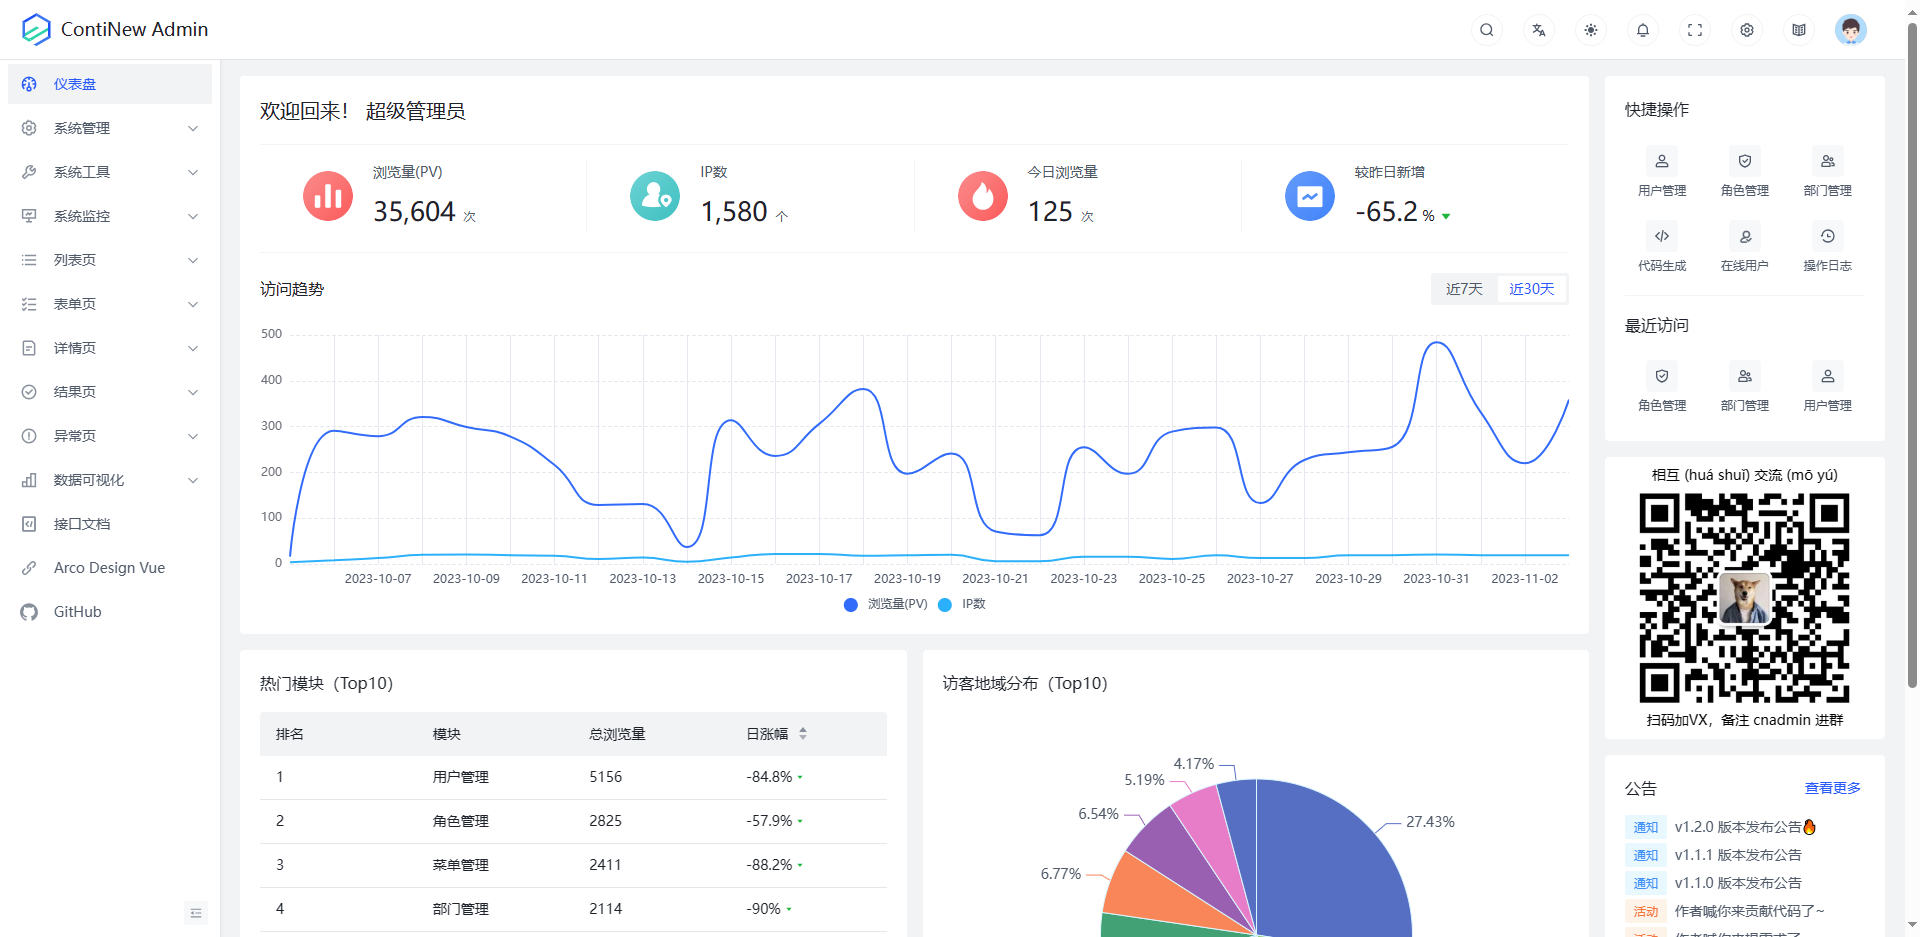The height and width of the screenshot is (937, 1920).
Task: Open 在线用户 quick action icon
Action: coord(1744,237)
